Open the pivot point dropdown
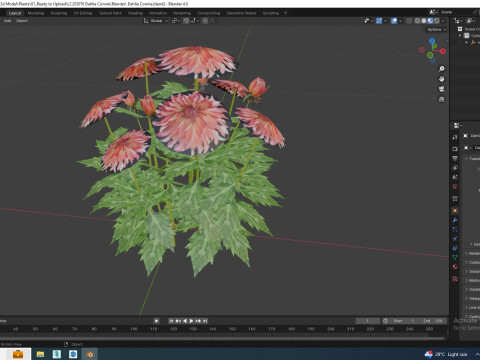 tap(176, 21)
